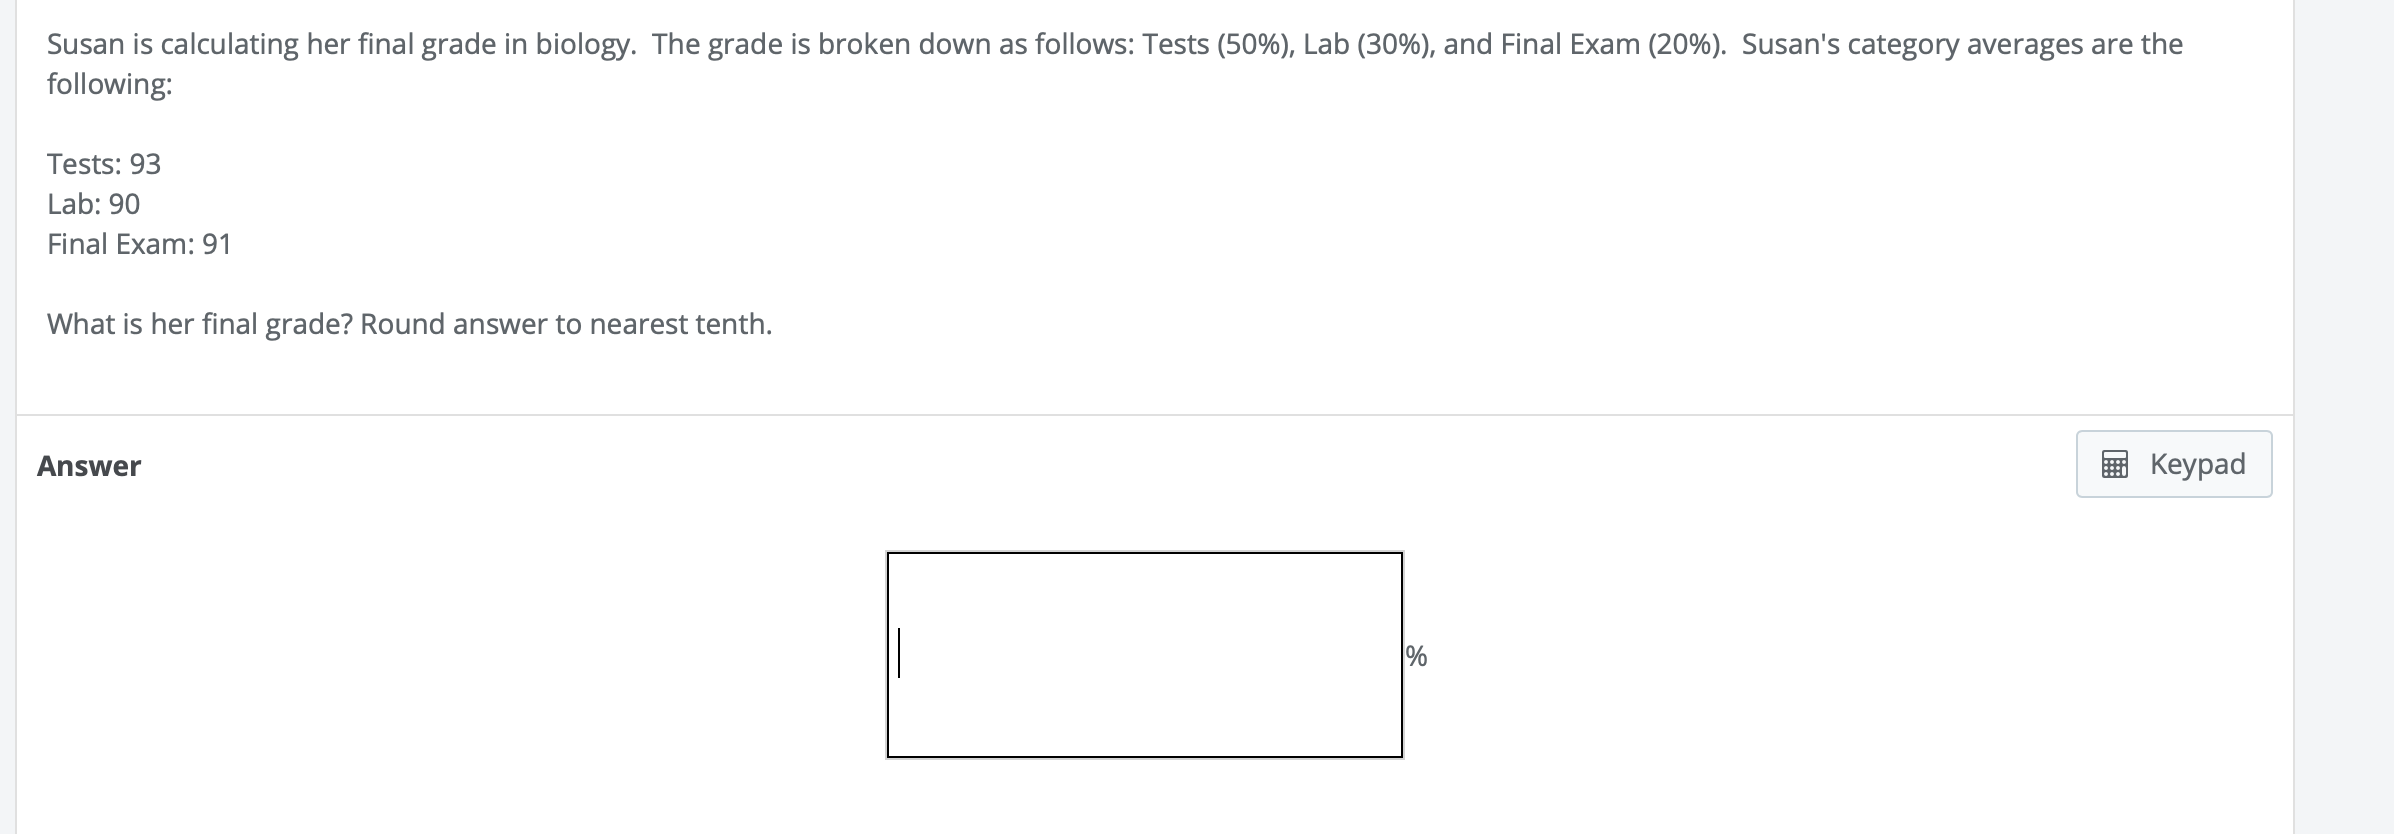Highlight the phrase 'Round answer to nearest tenth'
2394x834 pixels.
coord(567,322)
